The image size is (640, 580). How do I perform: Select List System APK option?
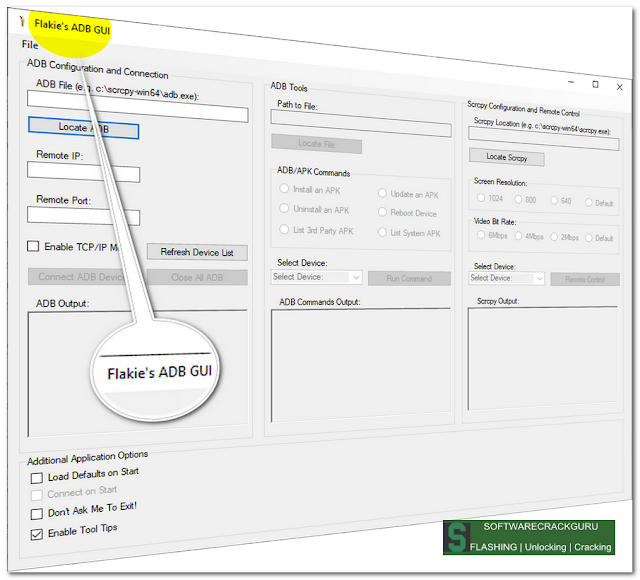[x=382, y=232]
